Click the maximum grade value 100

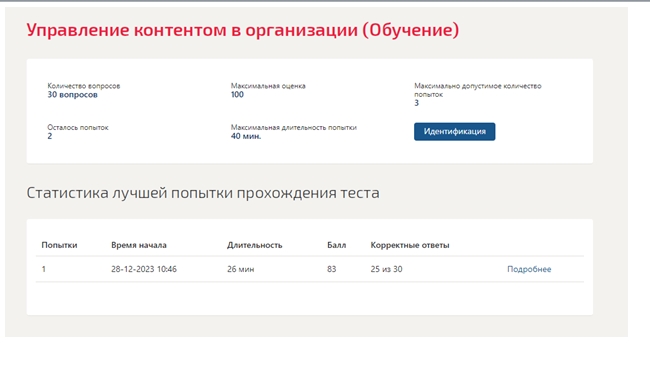click(x=237, y=94)
